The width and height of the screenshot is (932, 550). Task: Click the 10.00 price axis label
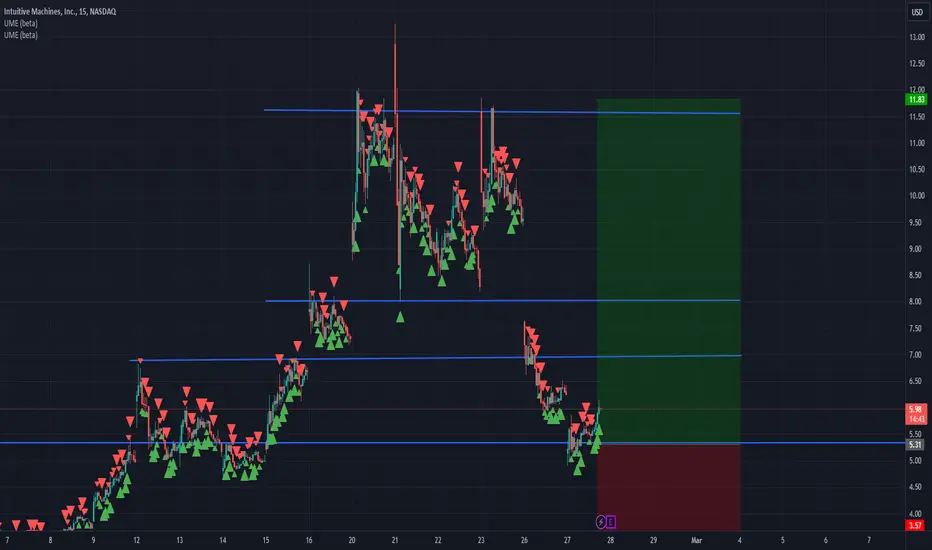point(917,196)
